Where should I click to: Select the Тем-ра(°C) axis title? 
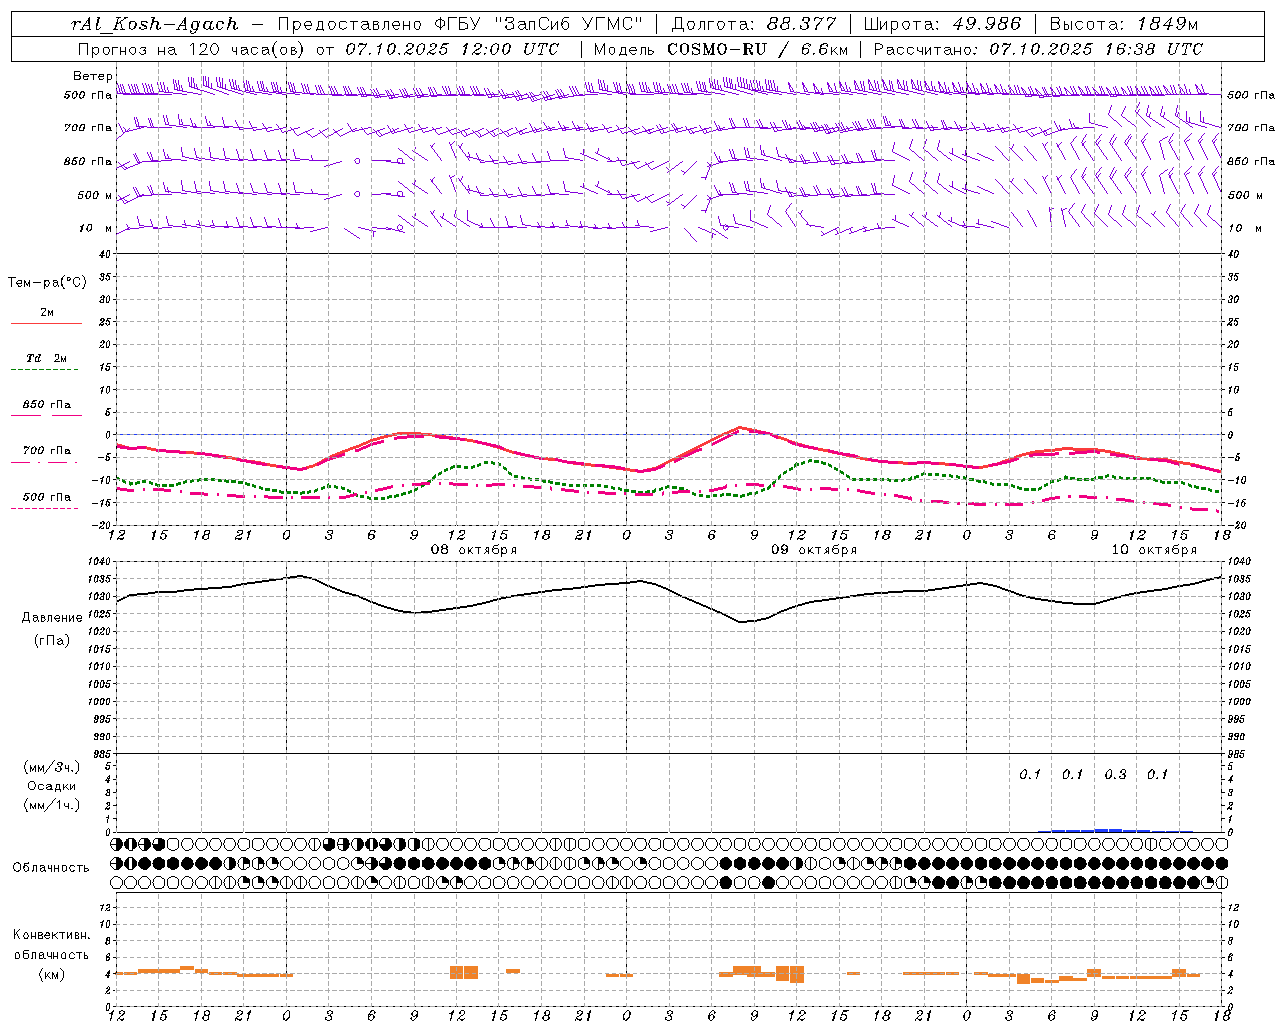47,283
